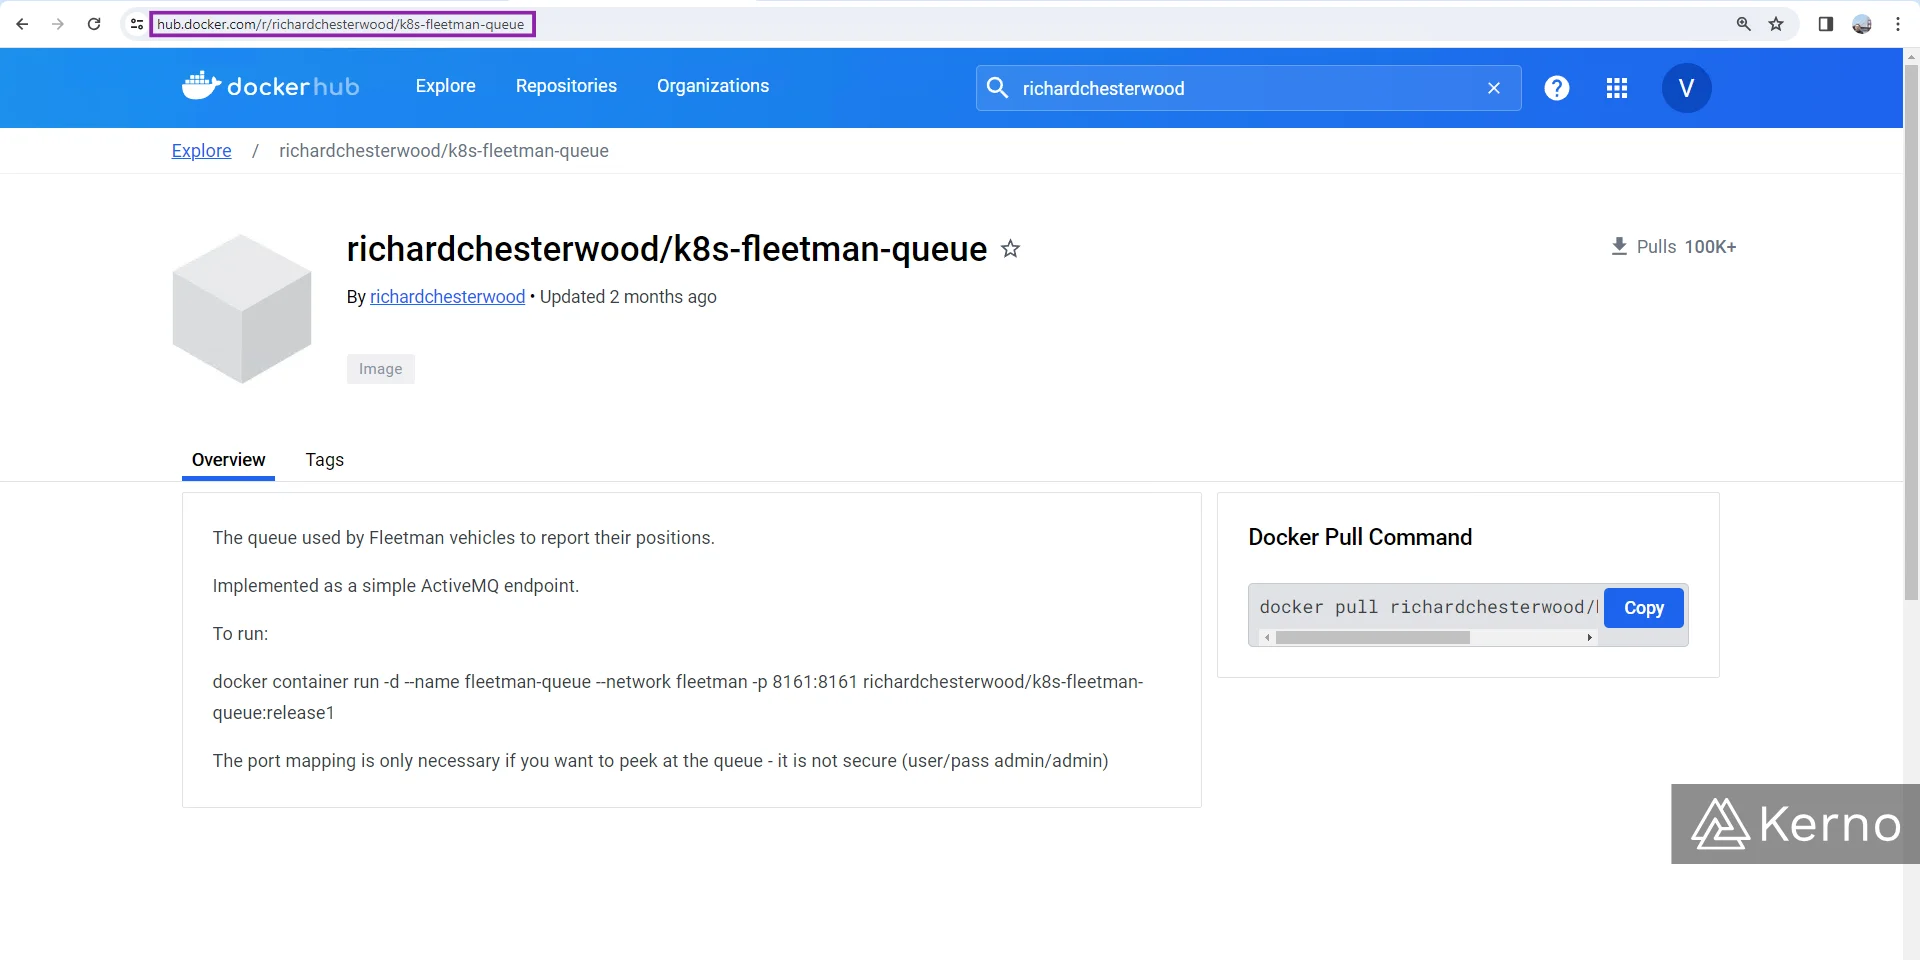Click the Pulls 100K+ count
1920x960 pixels.
[1686, 247]
